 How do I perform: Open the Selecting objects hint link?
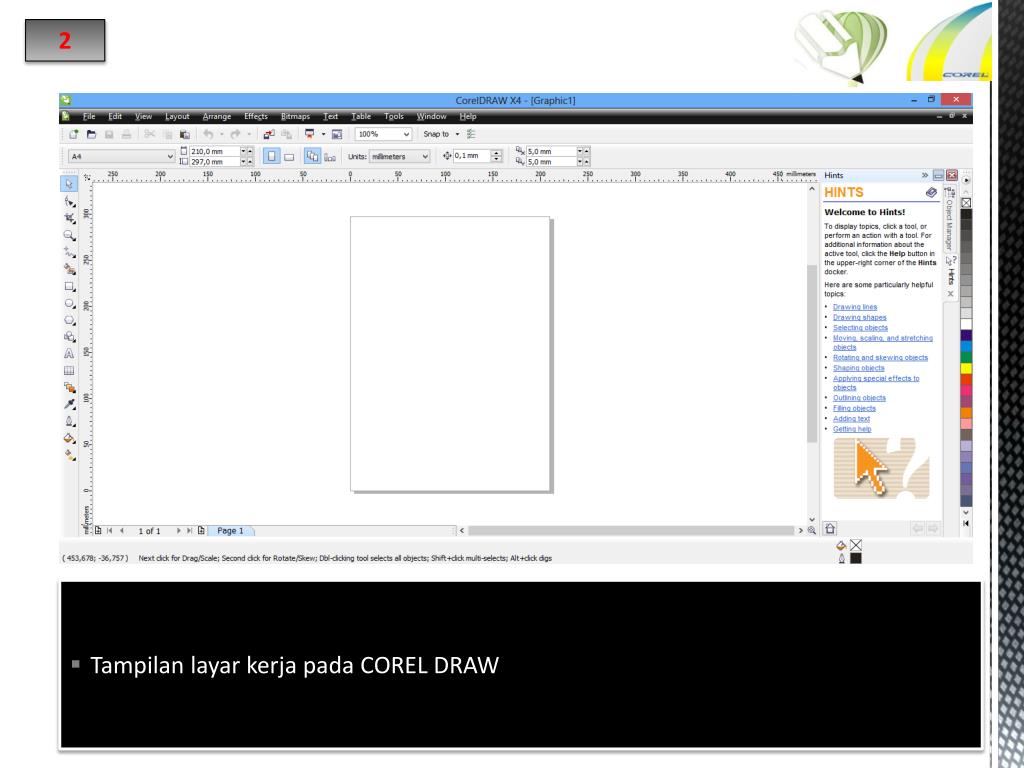860,328
